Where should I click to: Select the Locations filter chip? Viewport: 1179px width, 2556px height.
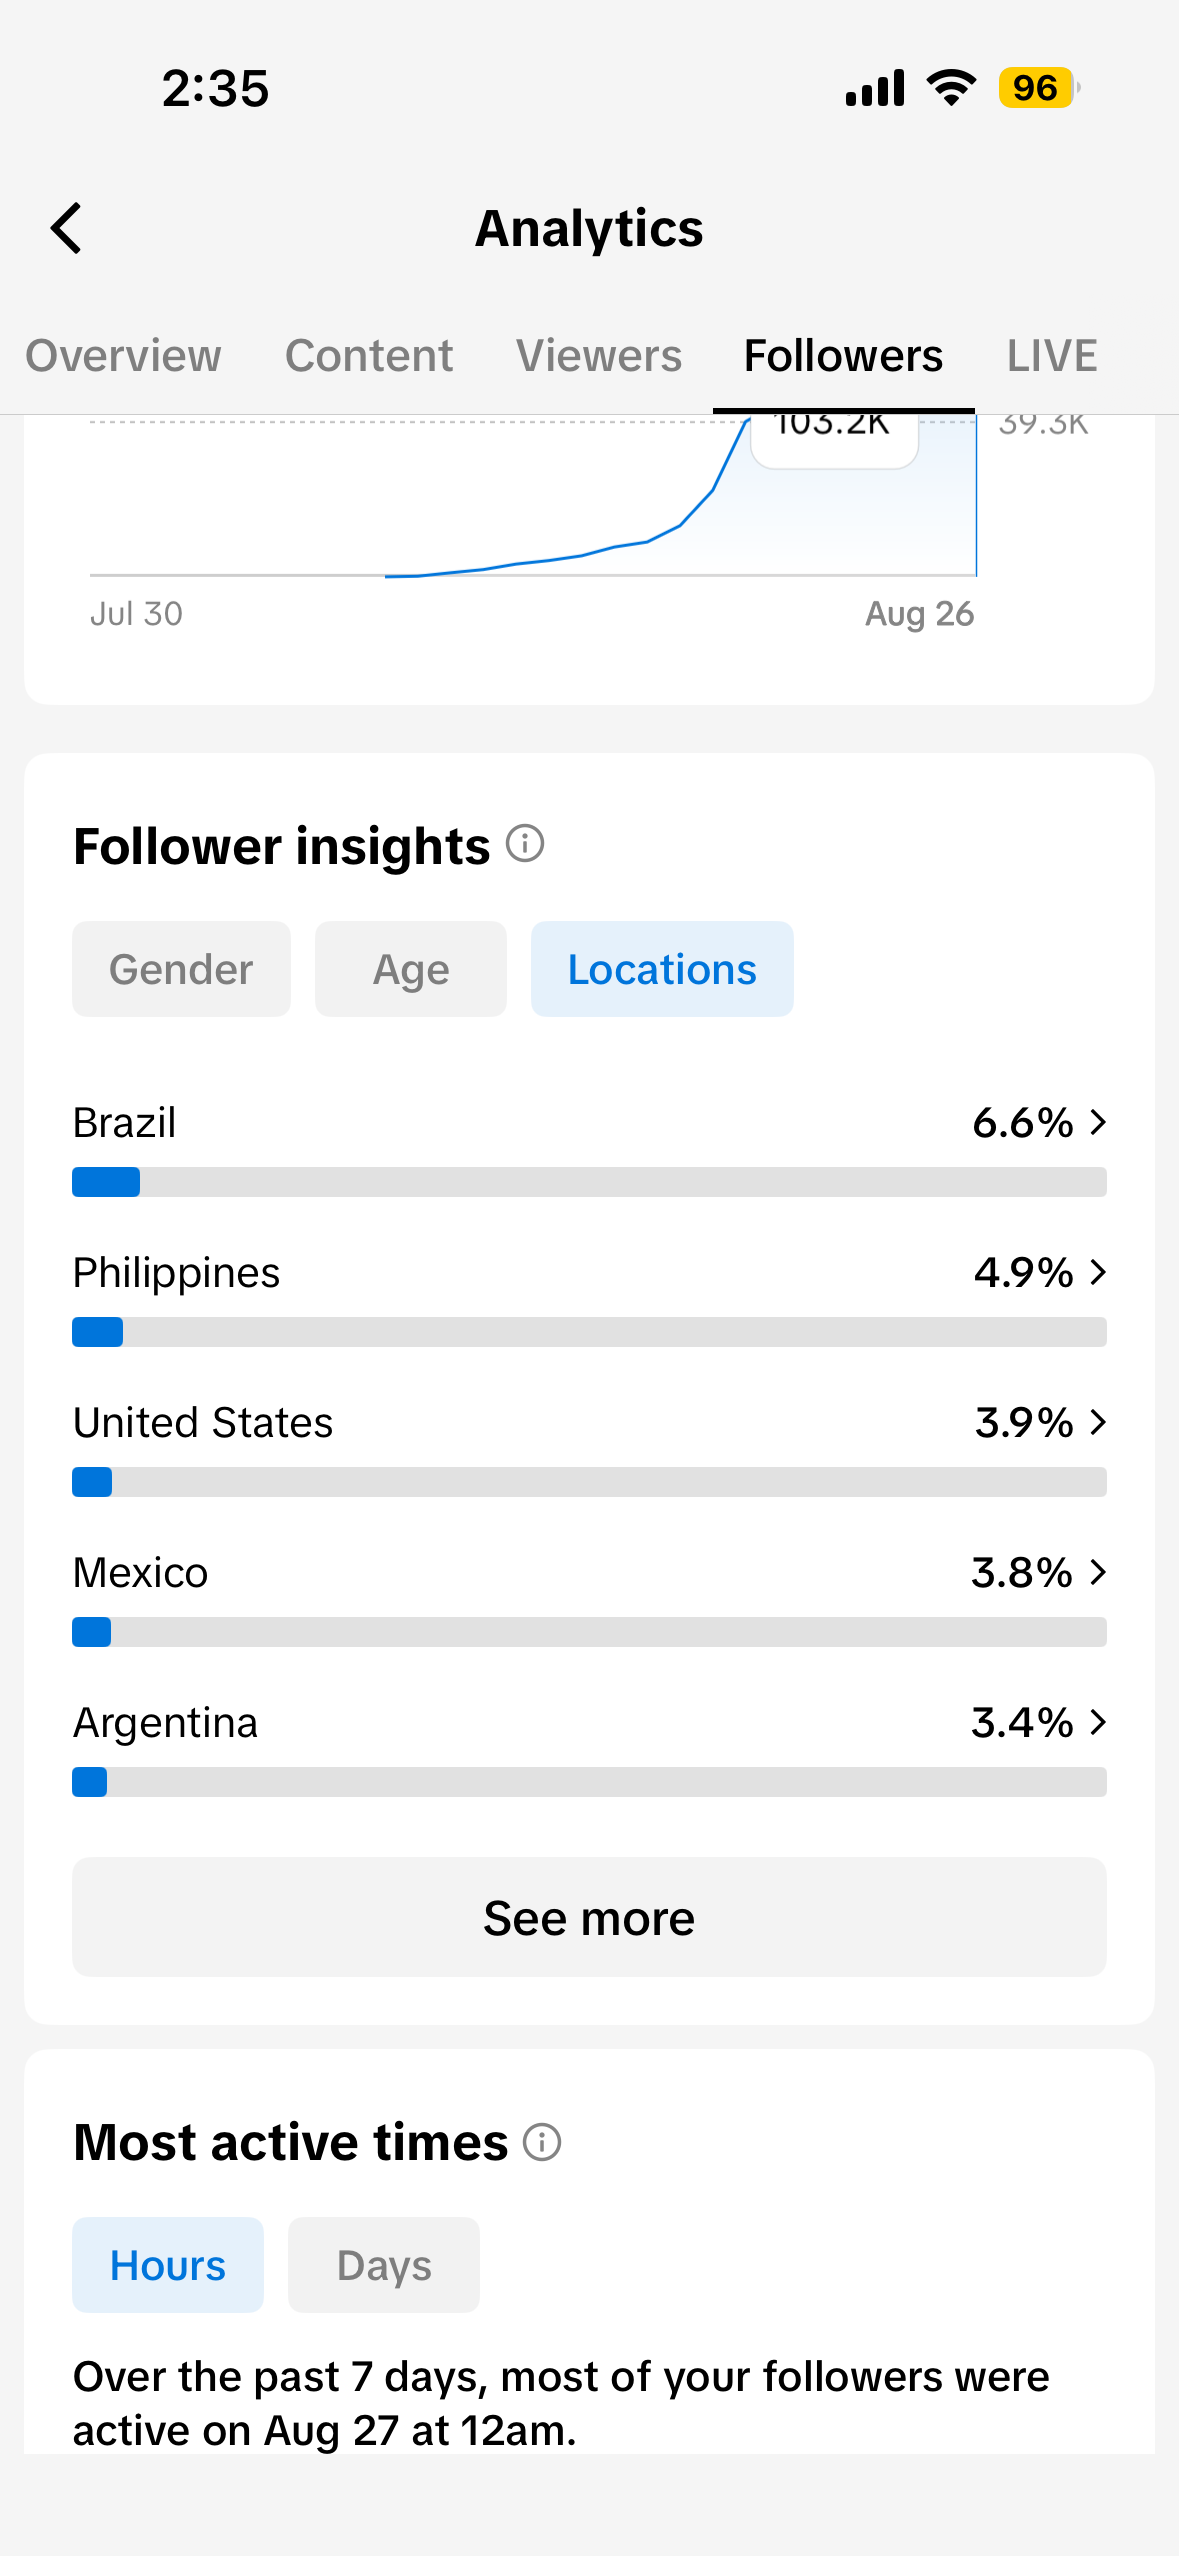point(662,969)
